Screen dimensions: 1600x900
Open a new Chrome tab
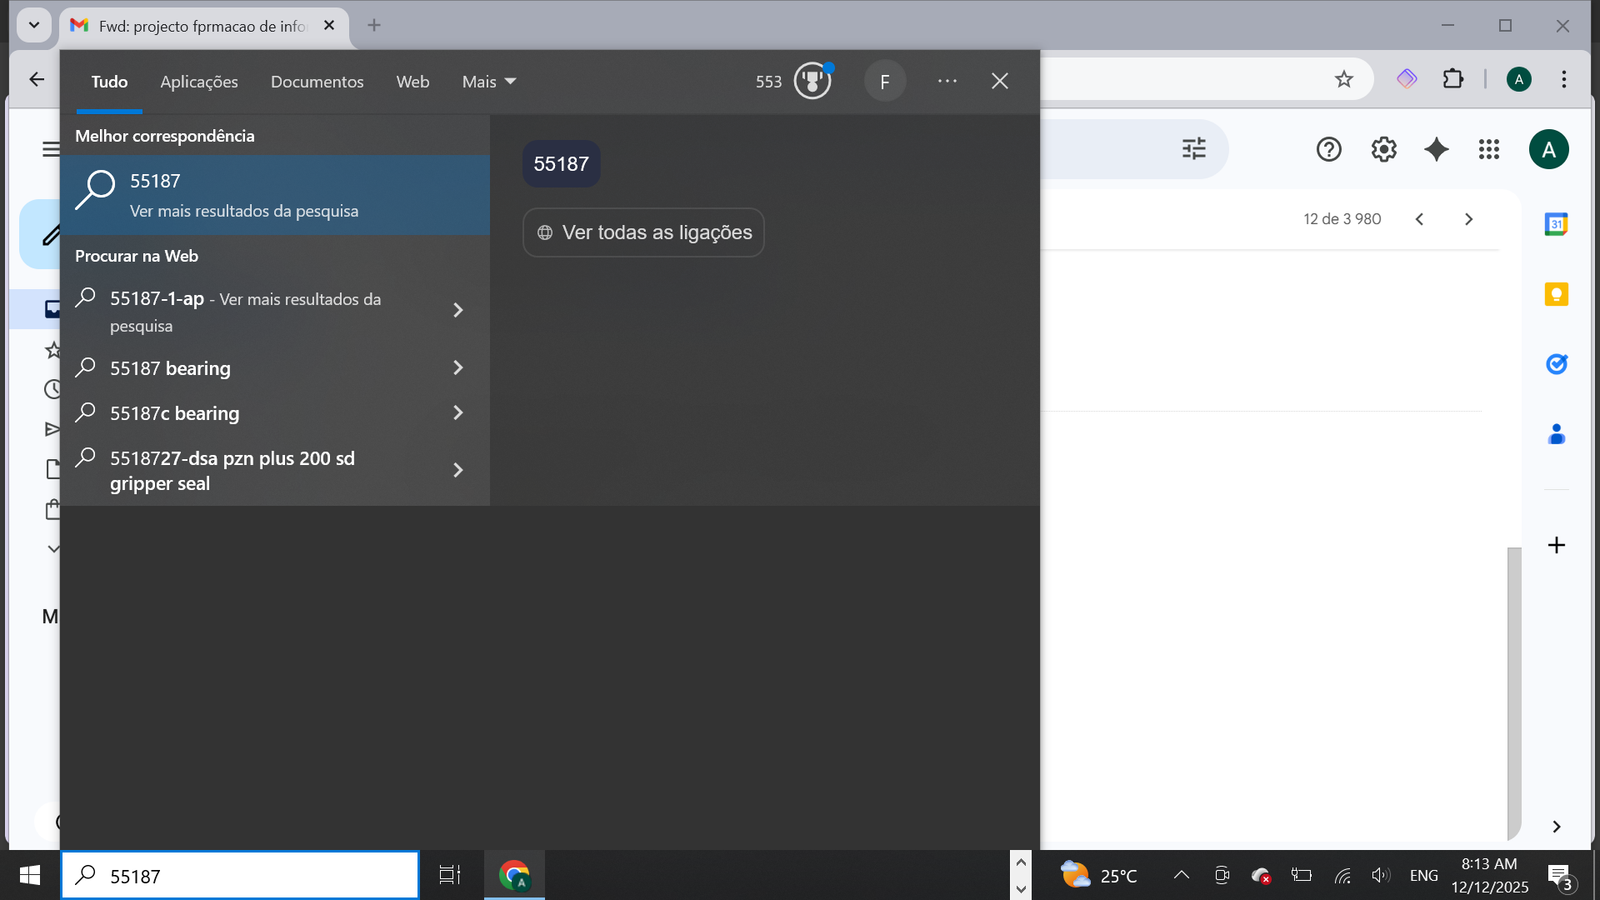(x=374, y=25)
